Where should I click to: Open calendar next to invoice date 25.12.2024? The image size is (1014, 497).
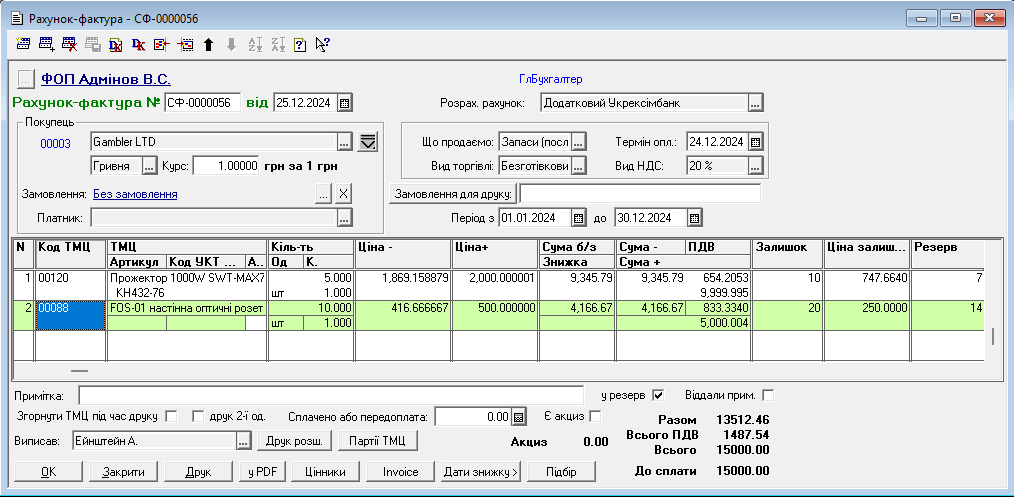click(344, 103)
